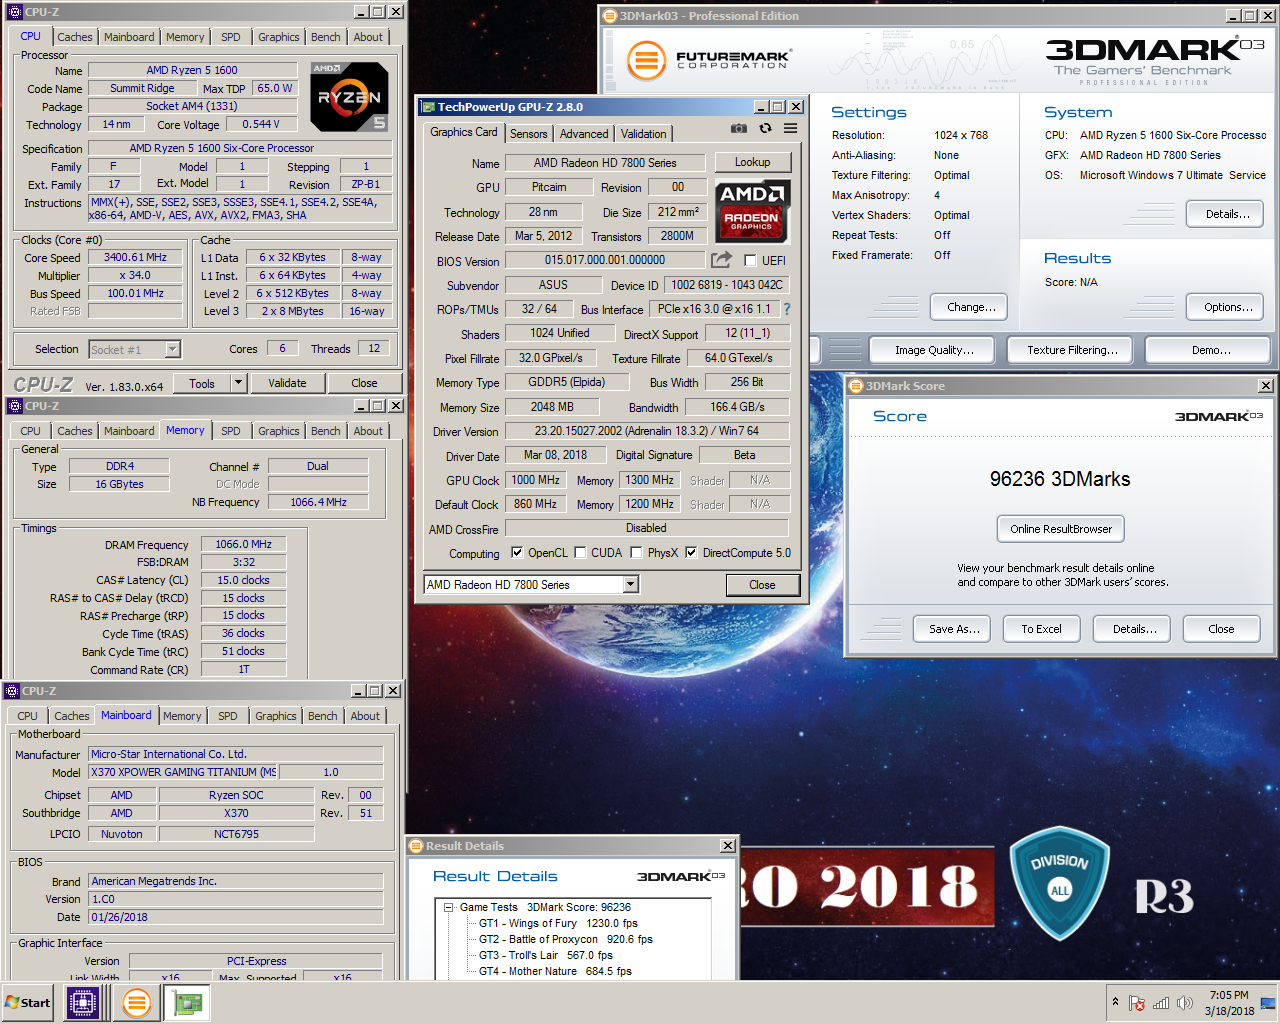Click the Options... button under Results
1280x1024 pixels.
(x=1227, y=307)
